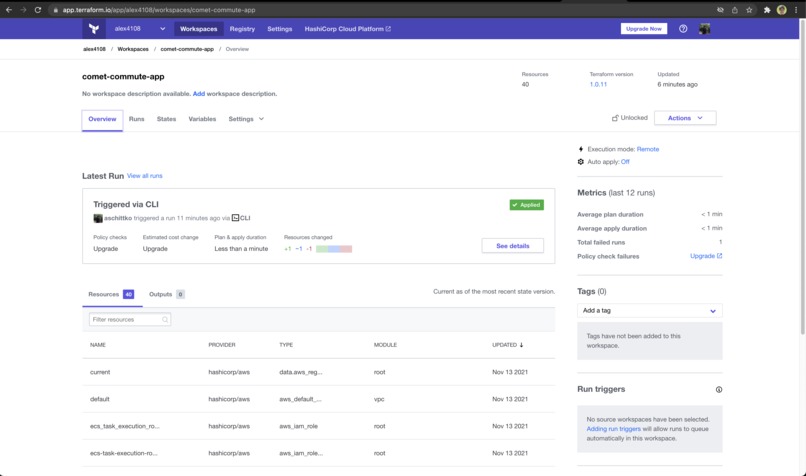Image resolution: width=806 pixels, height=476 pixels.
Task: Click the Filter resources input field
Action: (x=130, y=320)
